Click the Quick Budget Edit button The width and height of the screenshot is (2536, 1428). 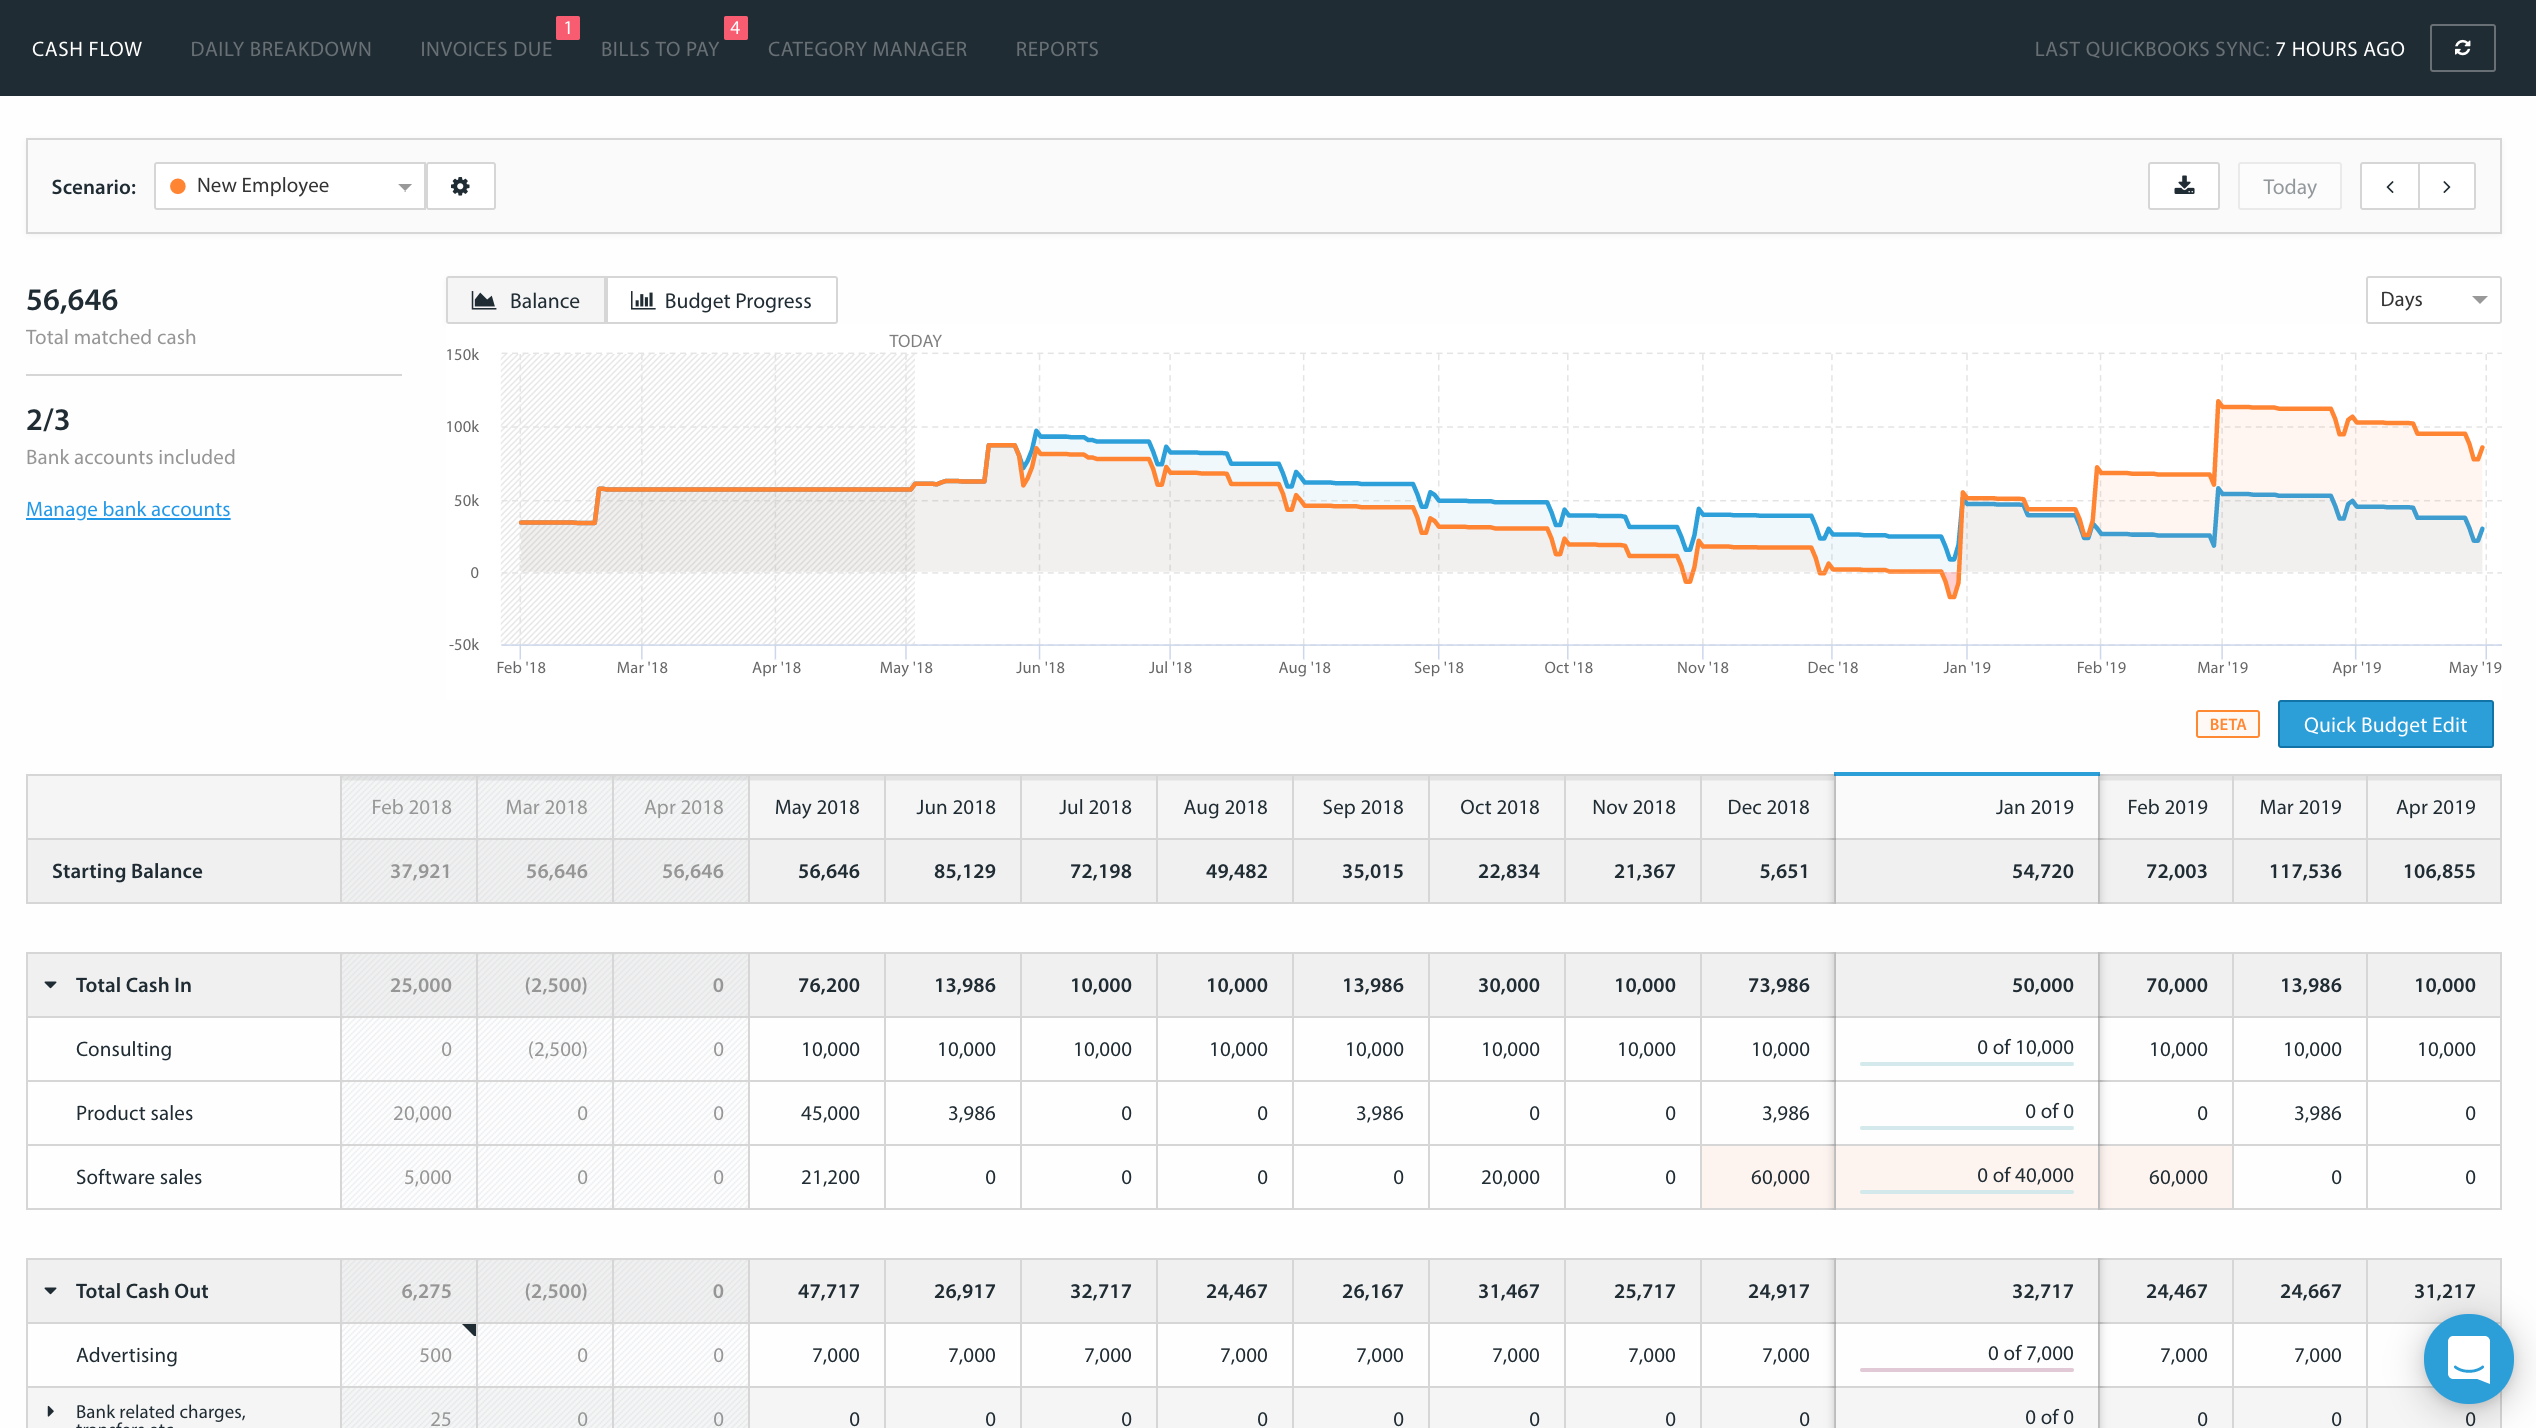(x=2384, y=724)
